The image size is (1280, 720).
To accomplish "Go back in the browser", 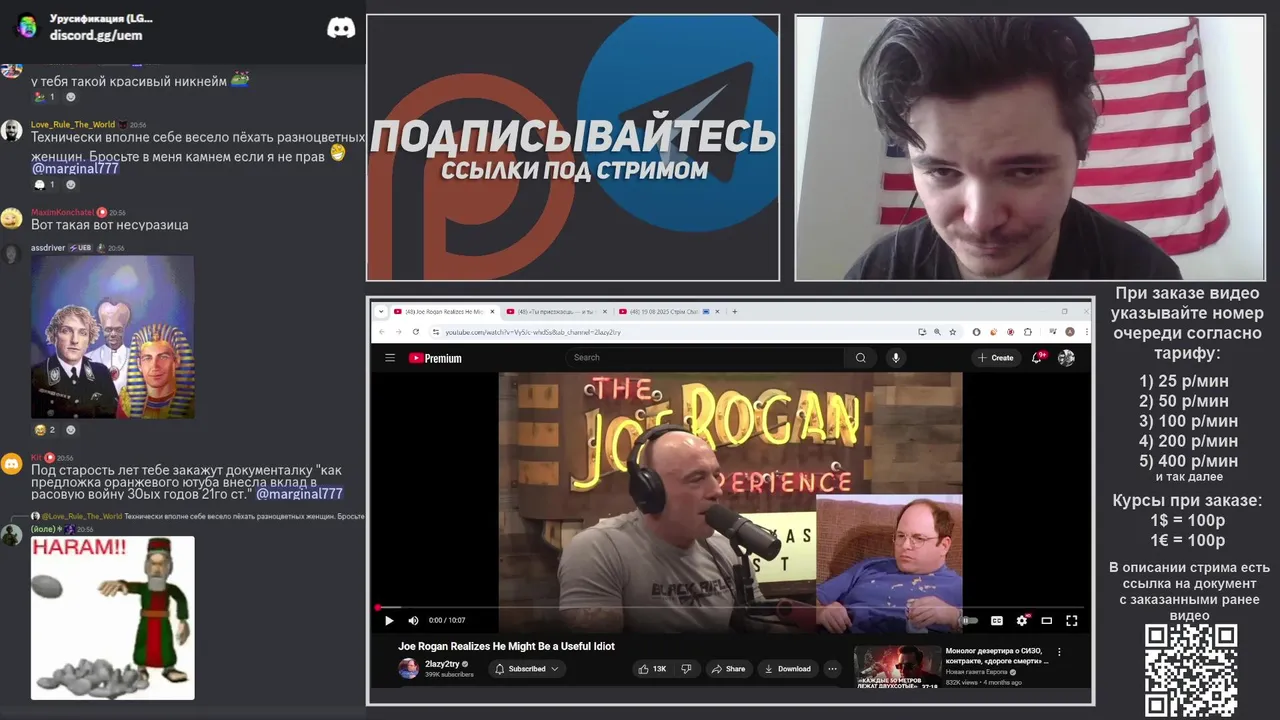I will click(382, 332).
